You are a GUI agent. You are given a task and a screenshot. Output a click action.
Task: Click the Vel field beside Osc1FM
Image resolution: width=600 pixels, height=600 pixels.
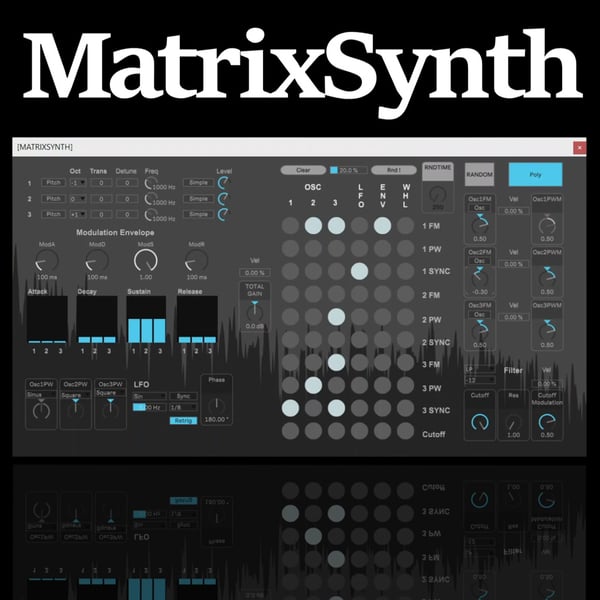513,211
